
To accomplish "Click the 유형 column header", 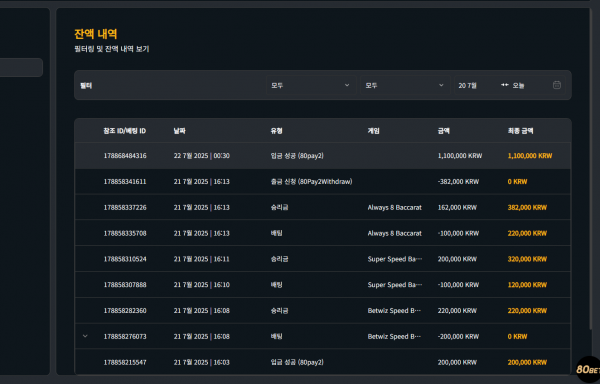I will [276, 131].
